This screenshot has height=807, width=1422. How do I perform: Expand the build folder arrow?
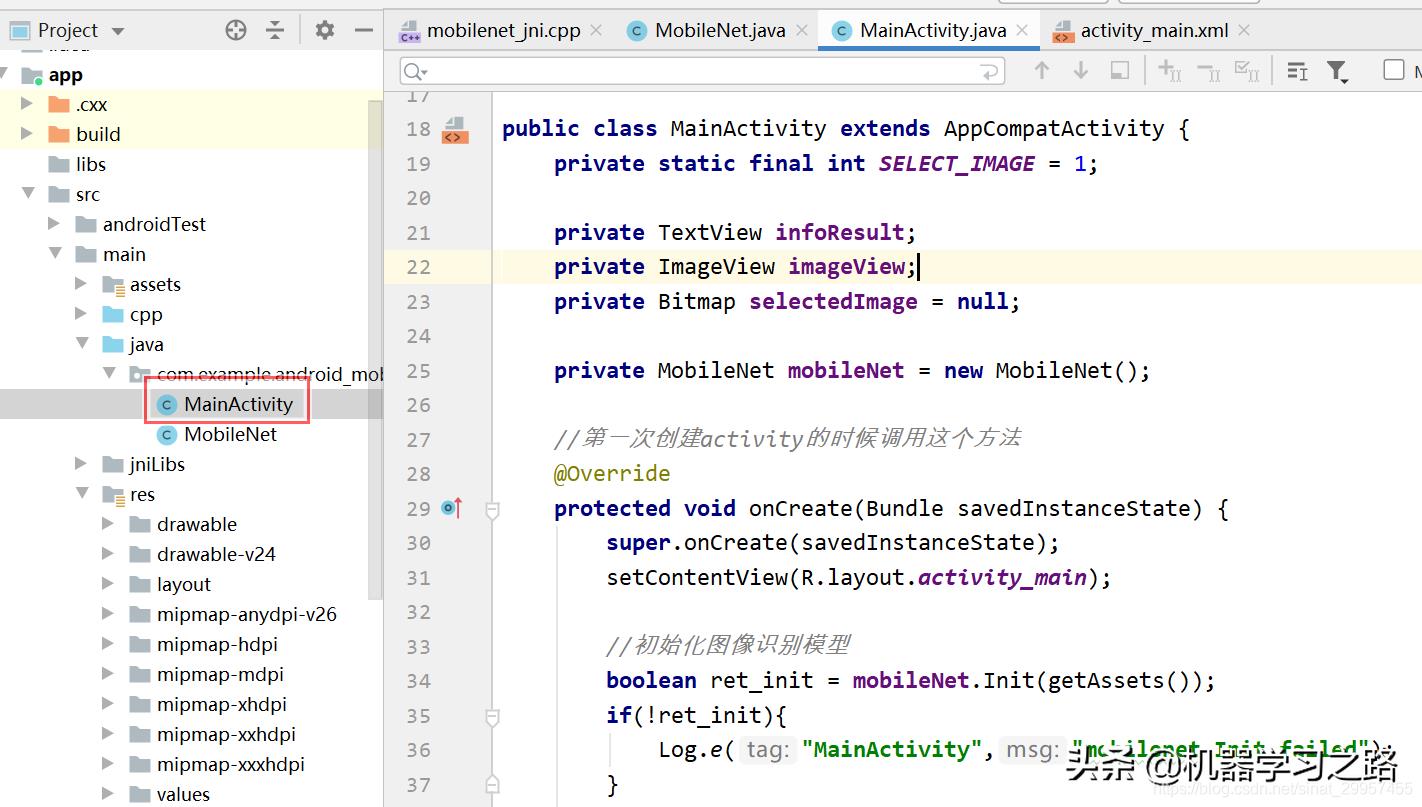click(27, 134)
